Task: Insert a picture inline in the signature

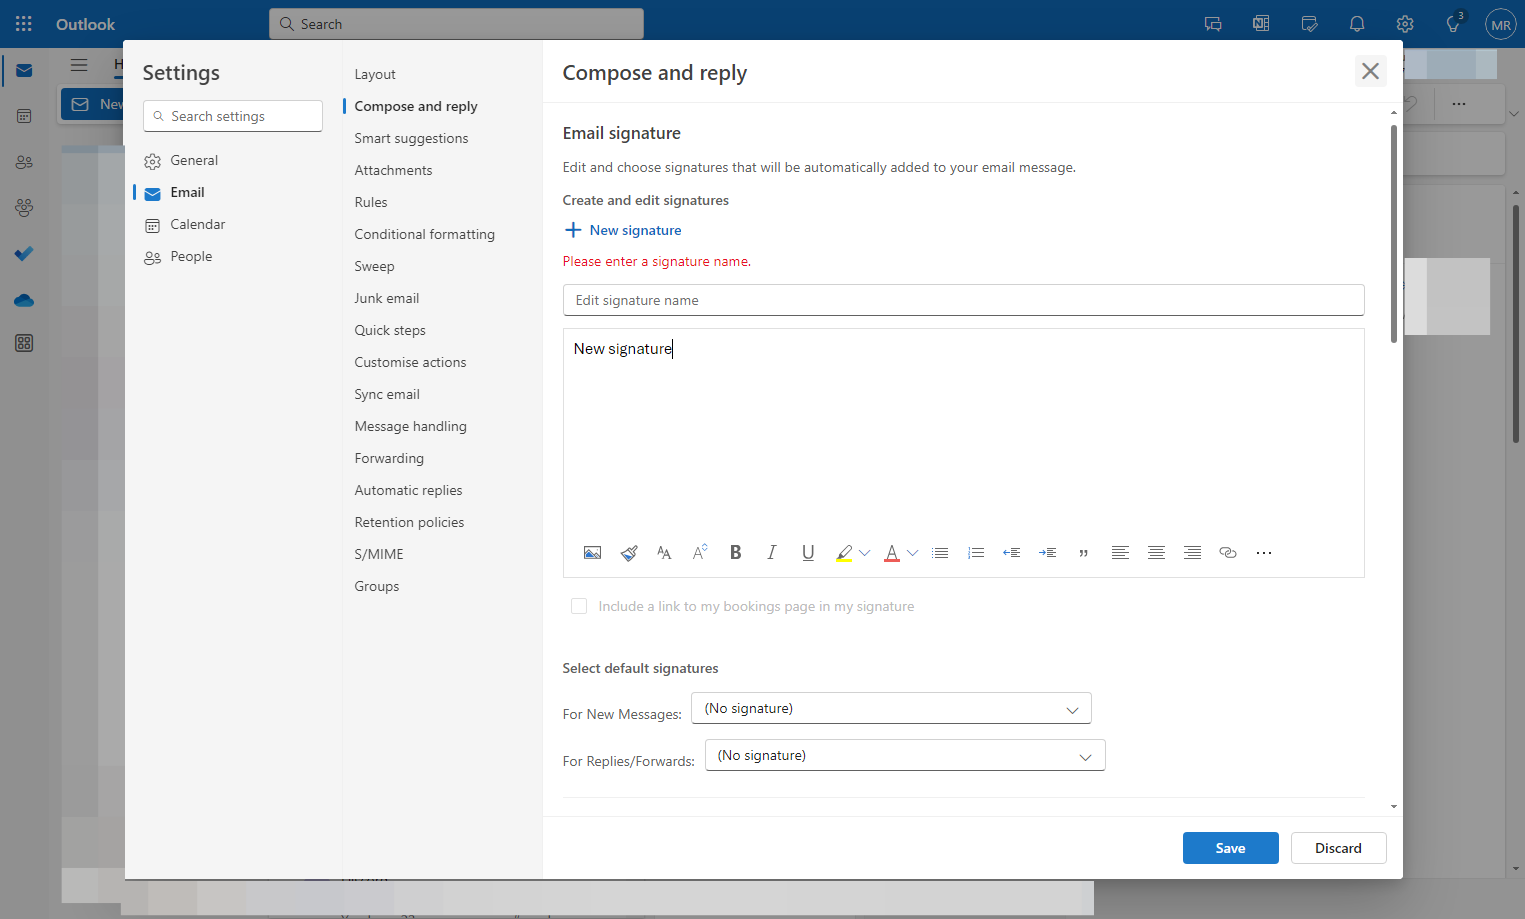Action: (592, 553)
